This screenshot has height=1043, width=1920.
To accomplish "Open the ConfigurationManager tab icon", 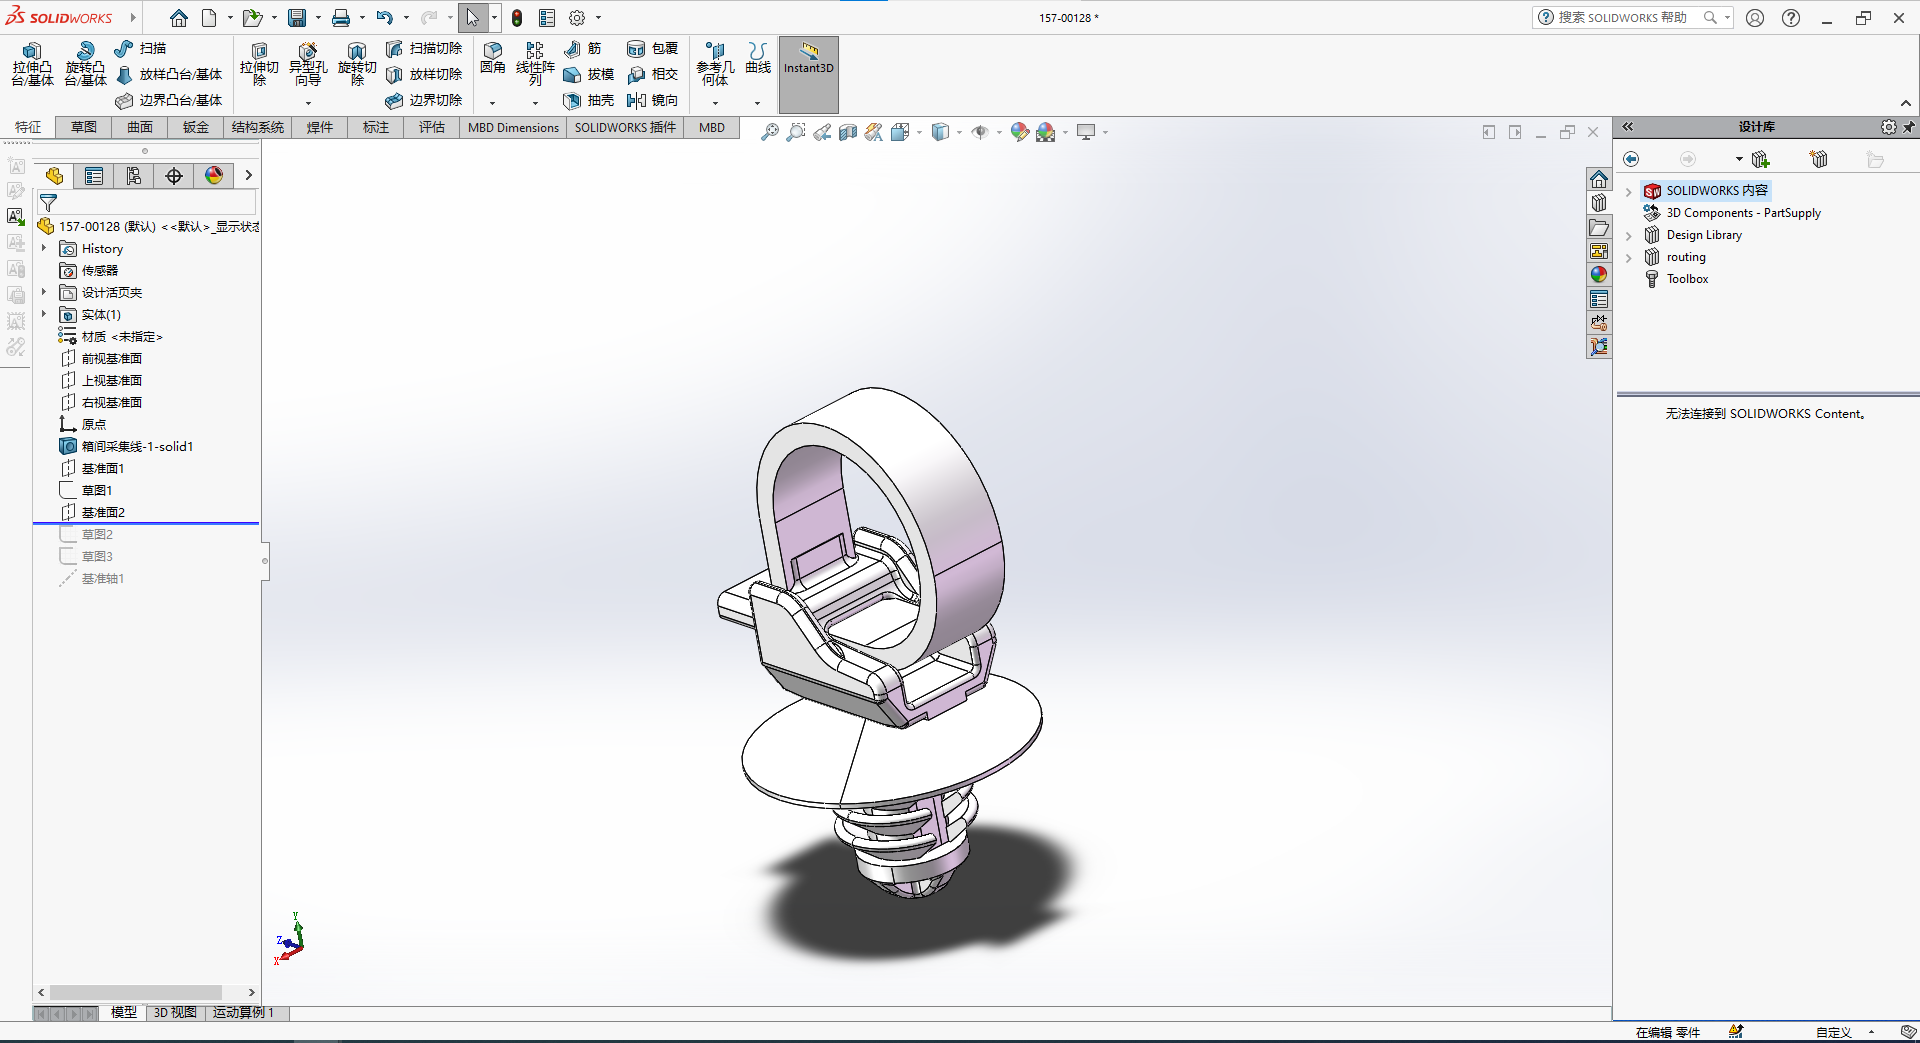I will click(134, 176).
